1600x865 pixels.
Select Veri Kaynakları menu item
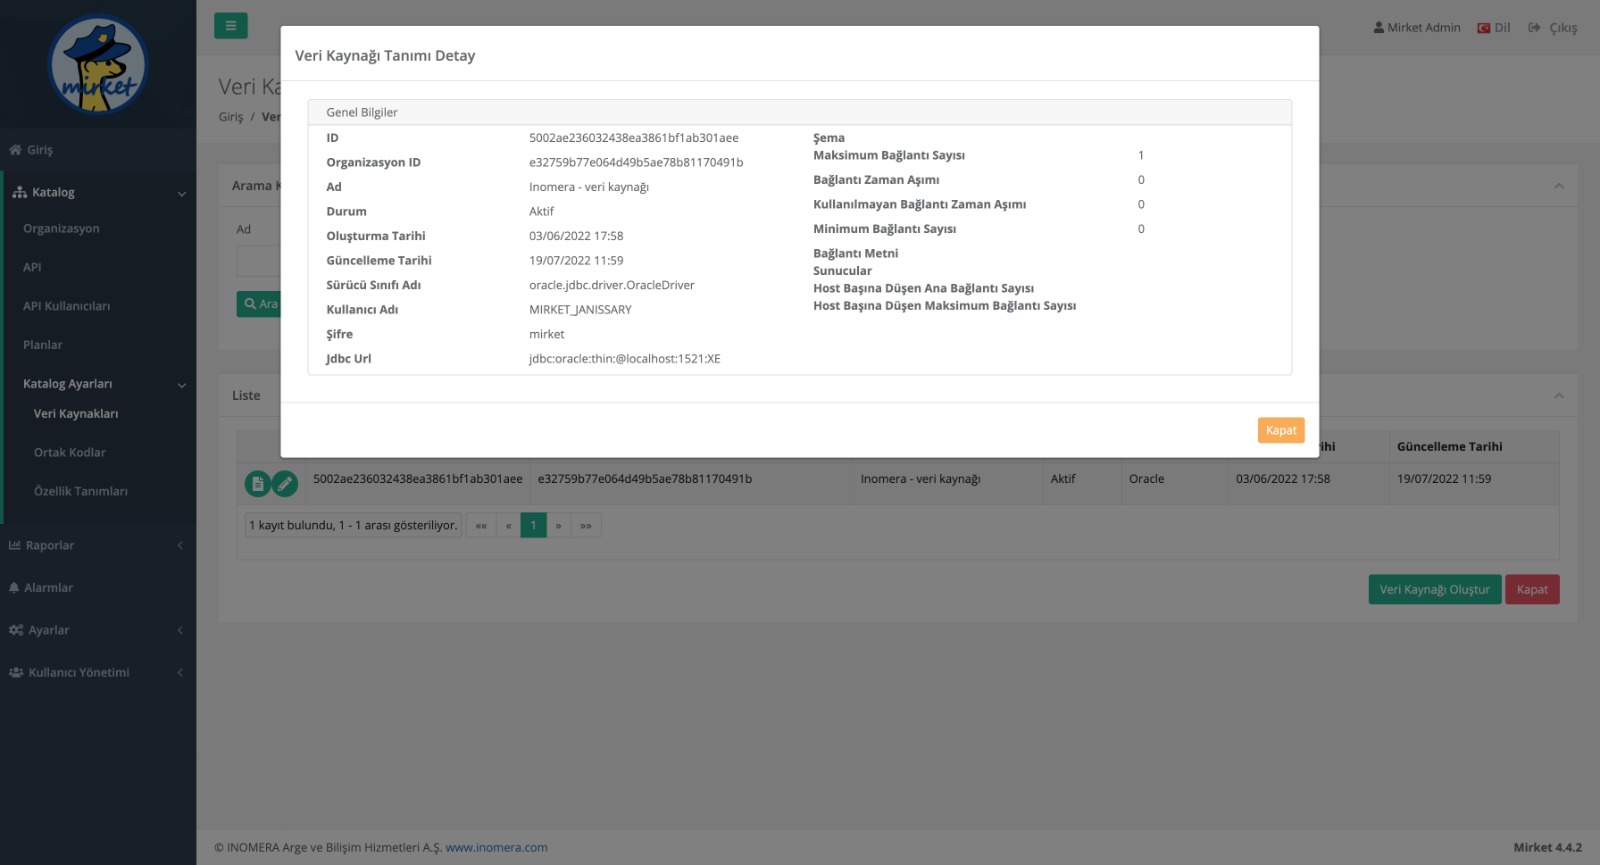(76, 414)
